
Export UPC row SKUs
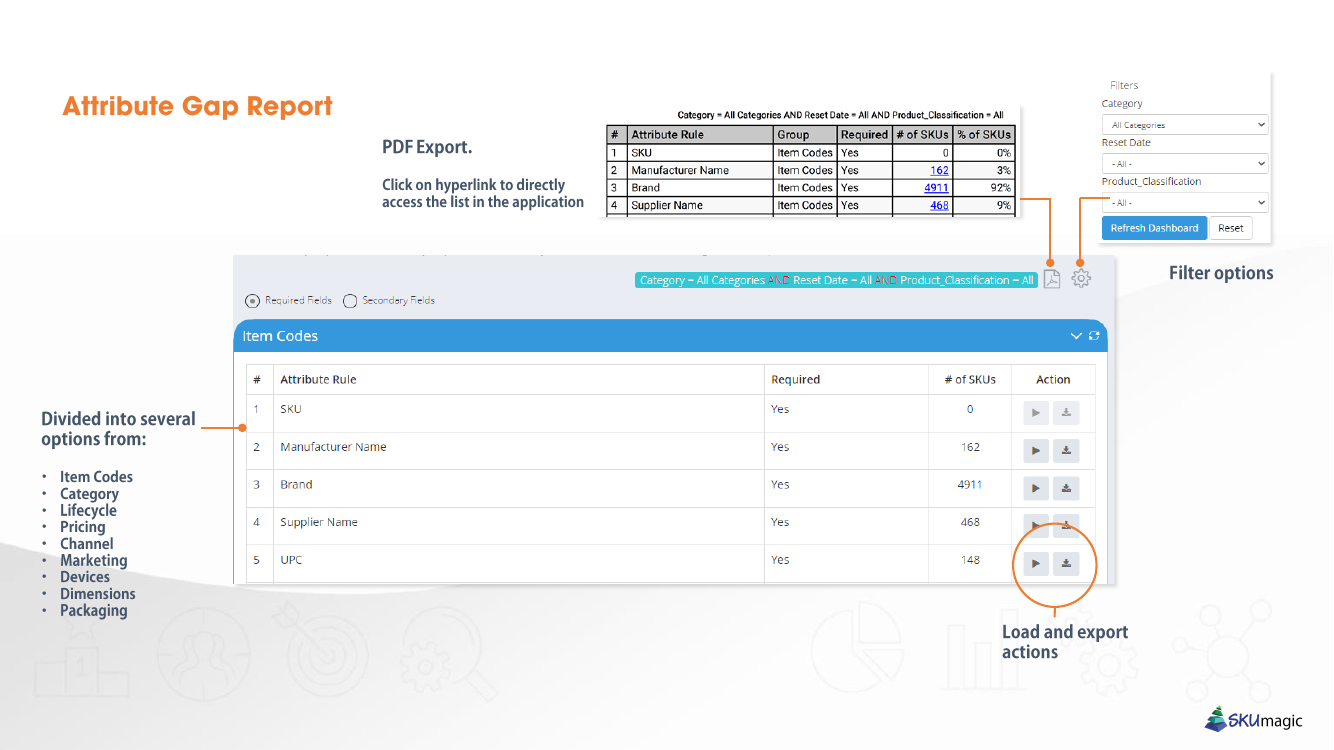(x=1066, y=564)
